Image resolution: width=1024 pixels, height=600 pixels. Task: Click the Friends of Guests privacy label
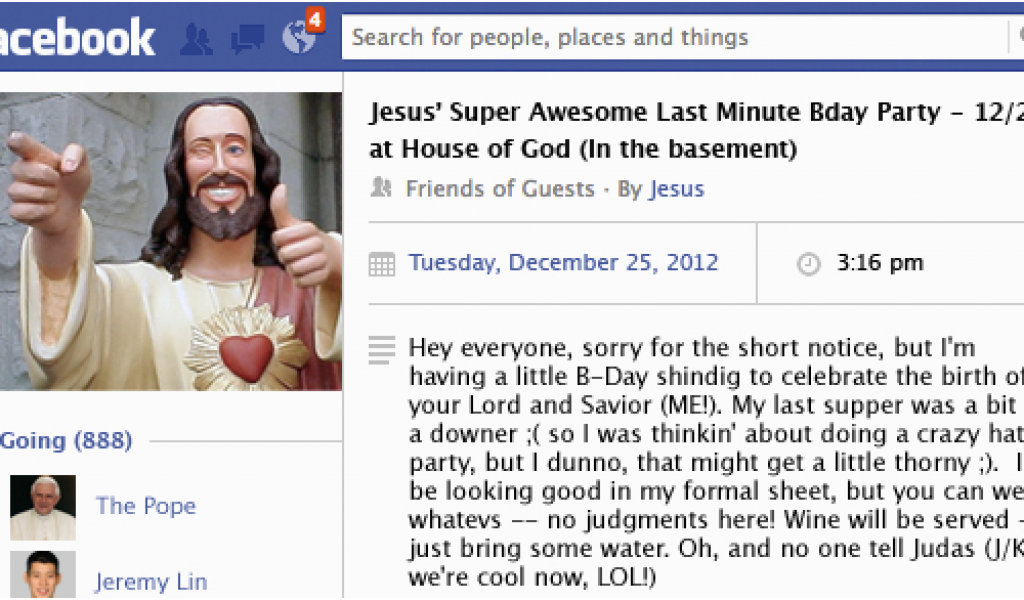coord(500,189)
